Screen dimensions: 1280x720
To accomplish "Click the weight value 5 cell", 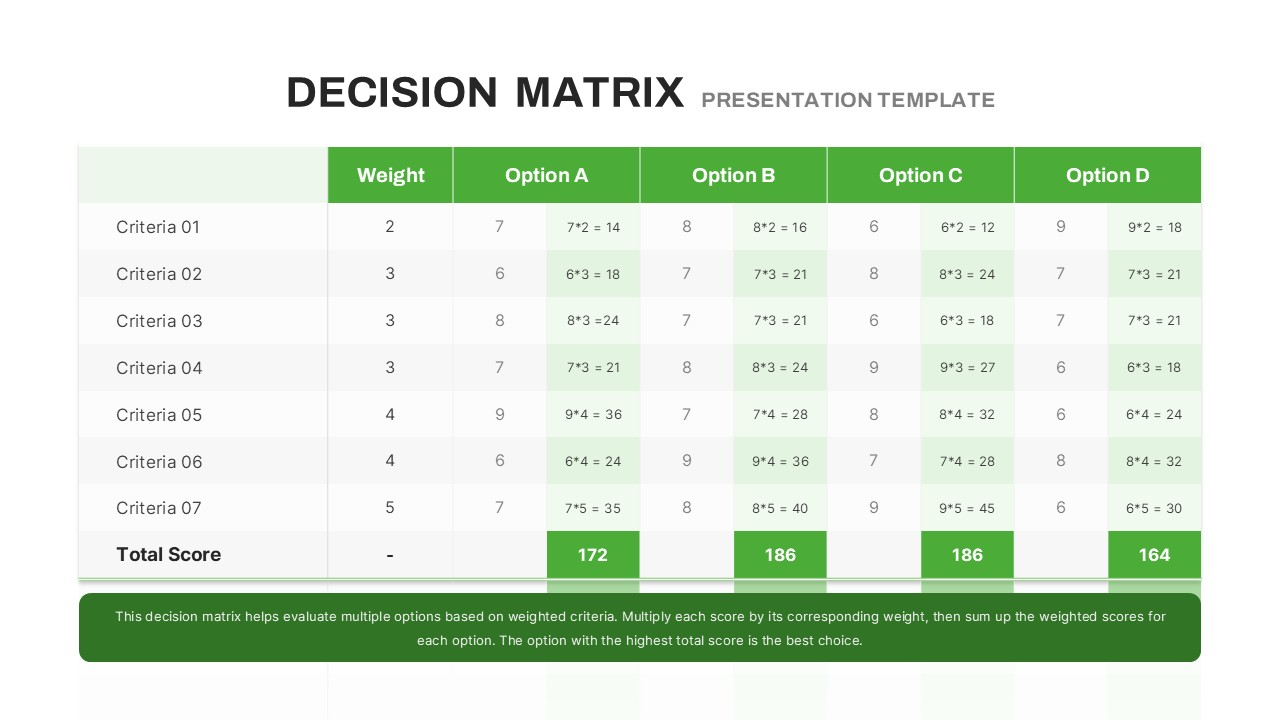I will click(390, 508).
